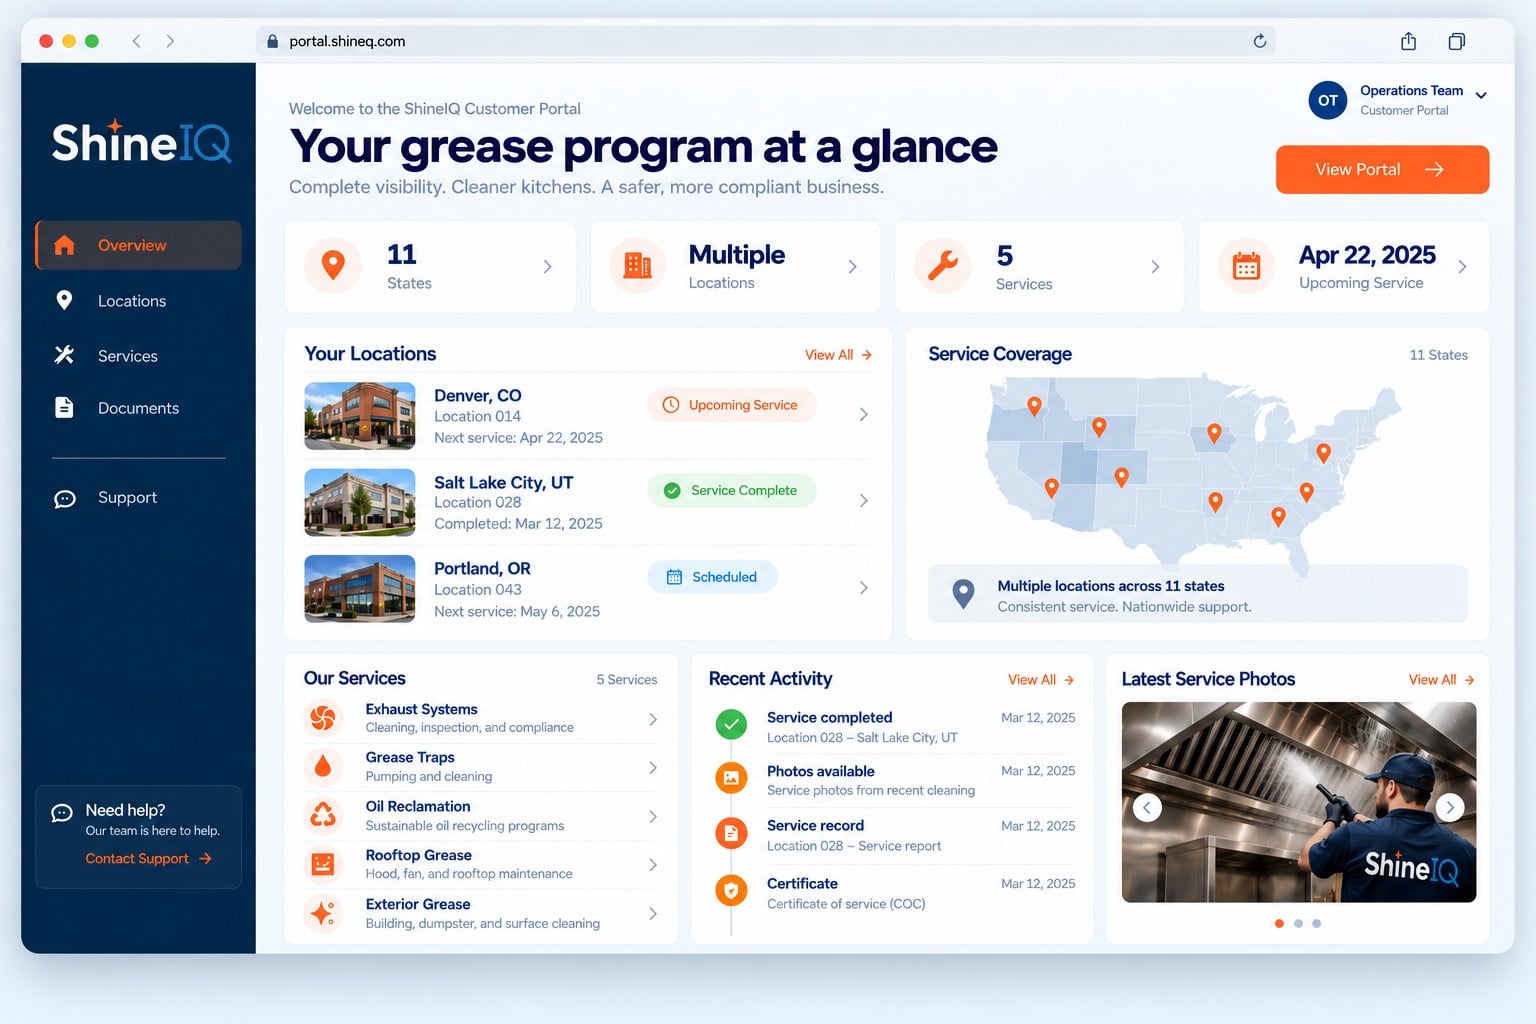Click the building icon on the Locations card
Viewport: 1536px width, 1024px height.
(637, 266)
